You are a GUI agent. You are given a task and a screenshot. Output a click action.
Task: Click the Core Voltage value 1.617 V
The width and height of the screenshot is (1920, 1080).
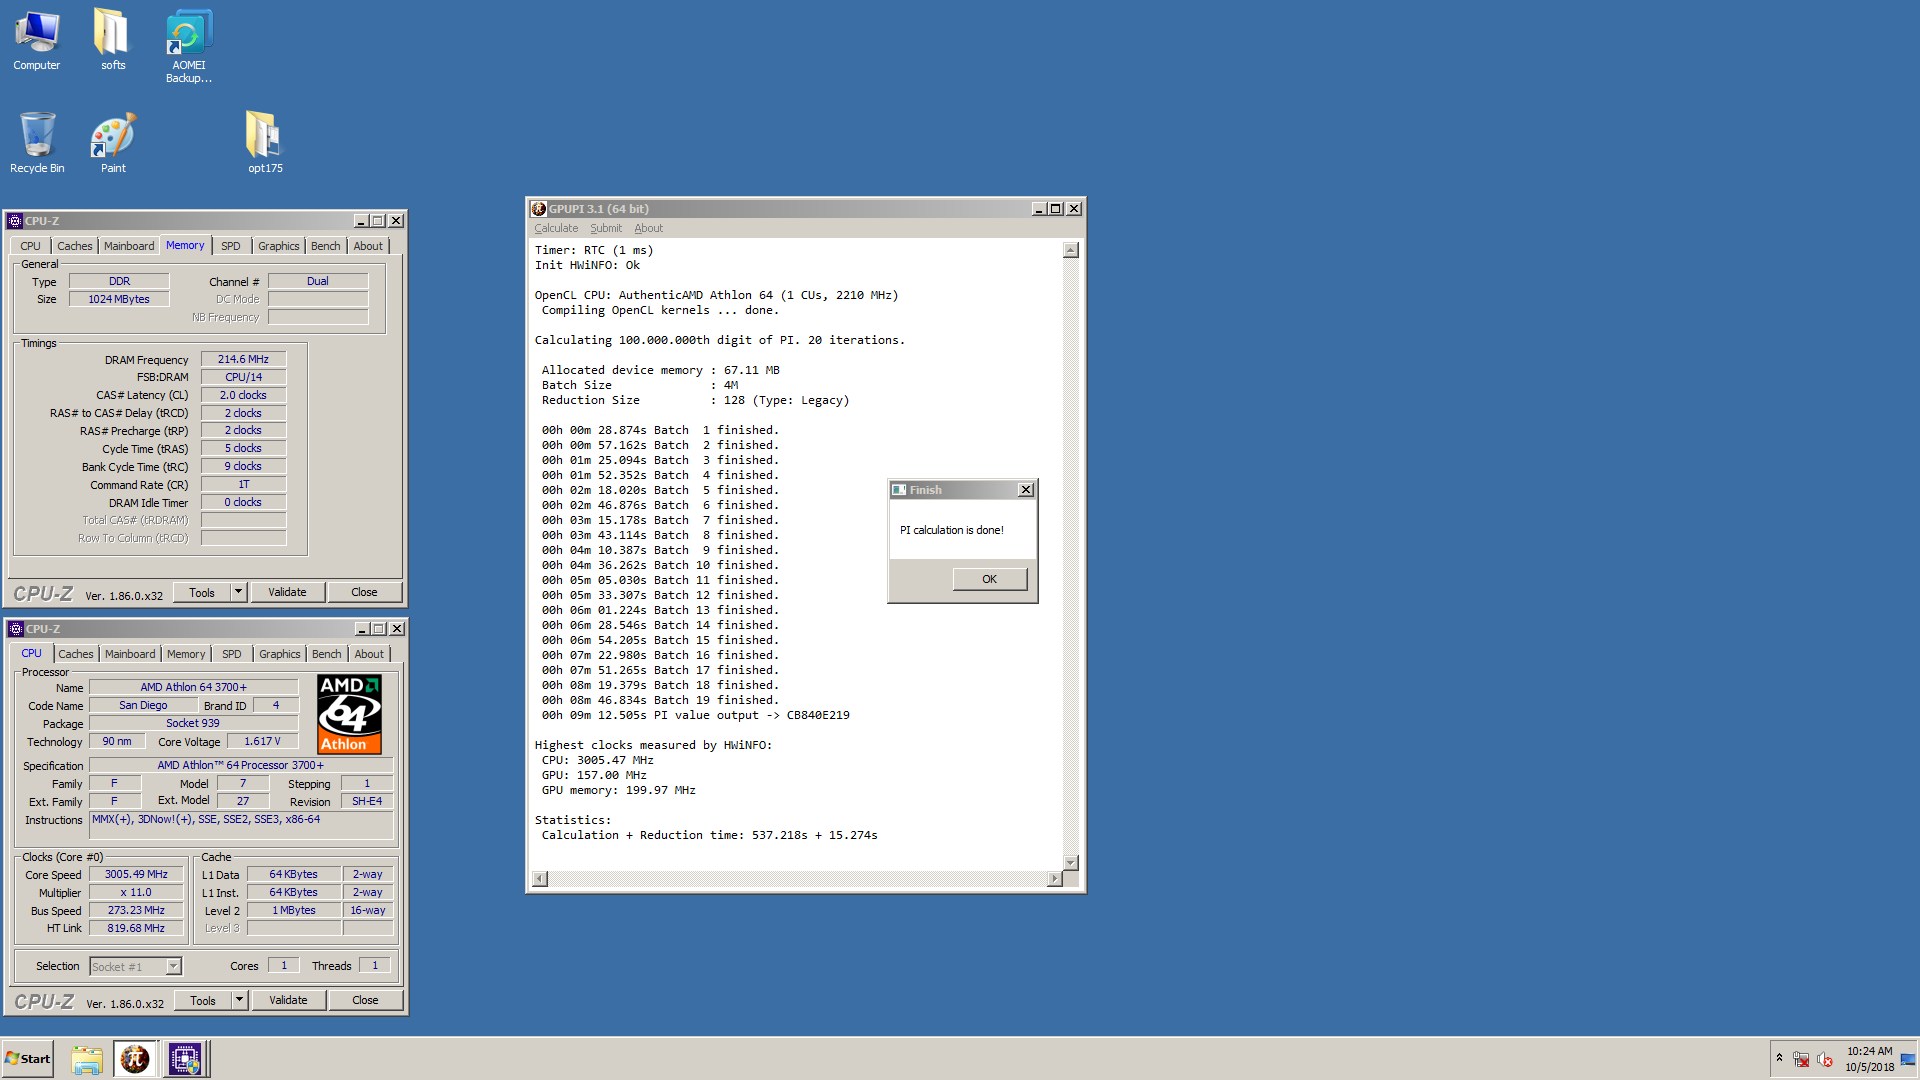(x=262, y=741)
